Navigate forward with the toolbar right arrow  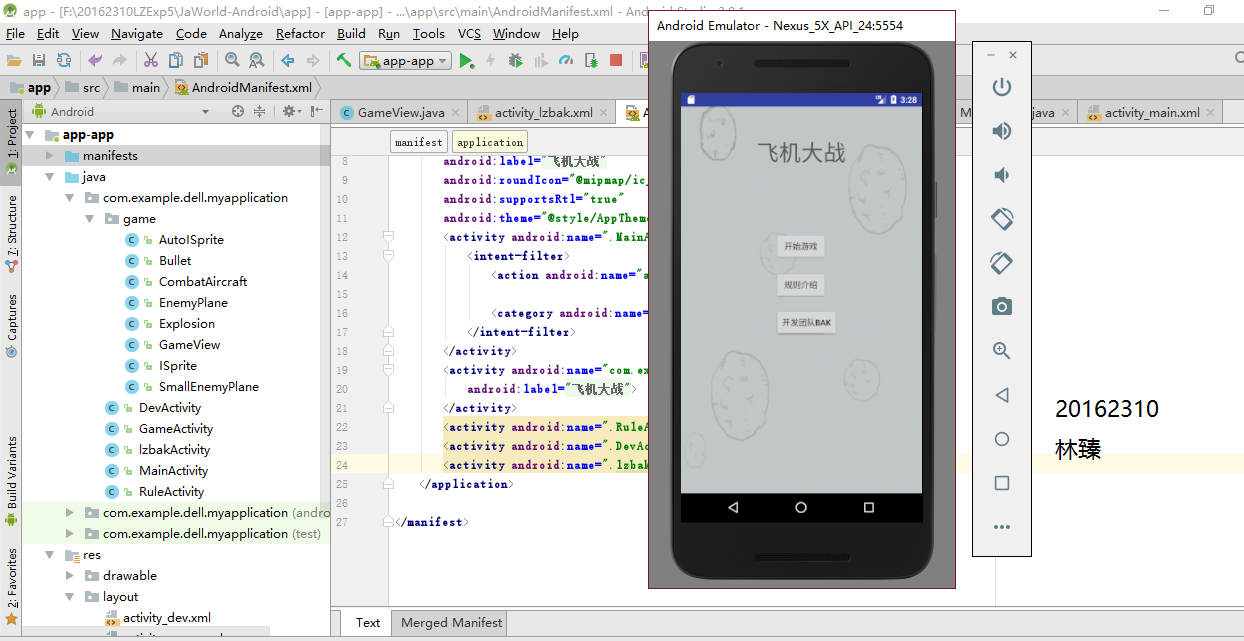click(313, 60)
